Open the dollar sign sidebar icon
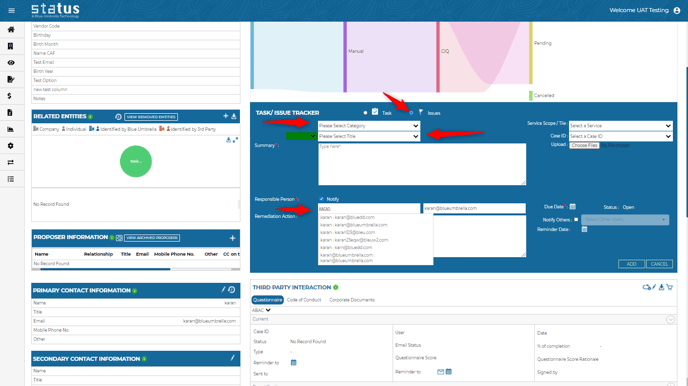 [10, 96]
